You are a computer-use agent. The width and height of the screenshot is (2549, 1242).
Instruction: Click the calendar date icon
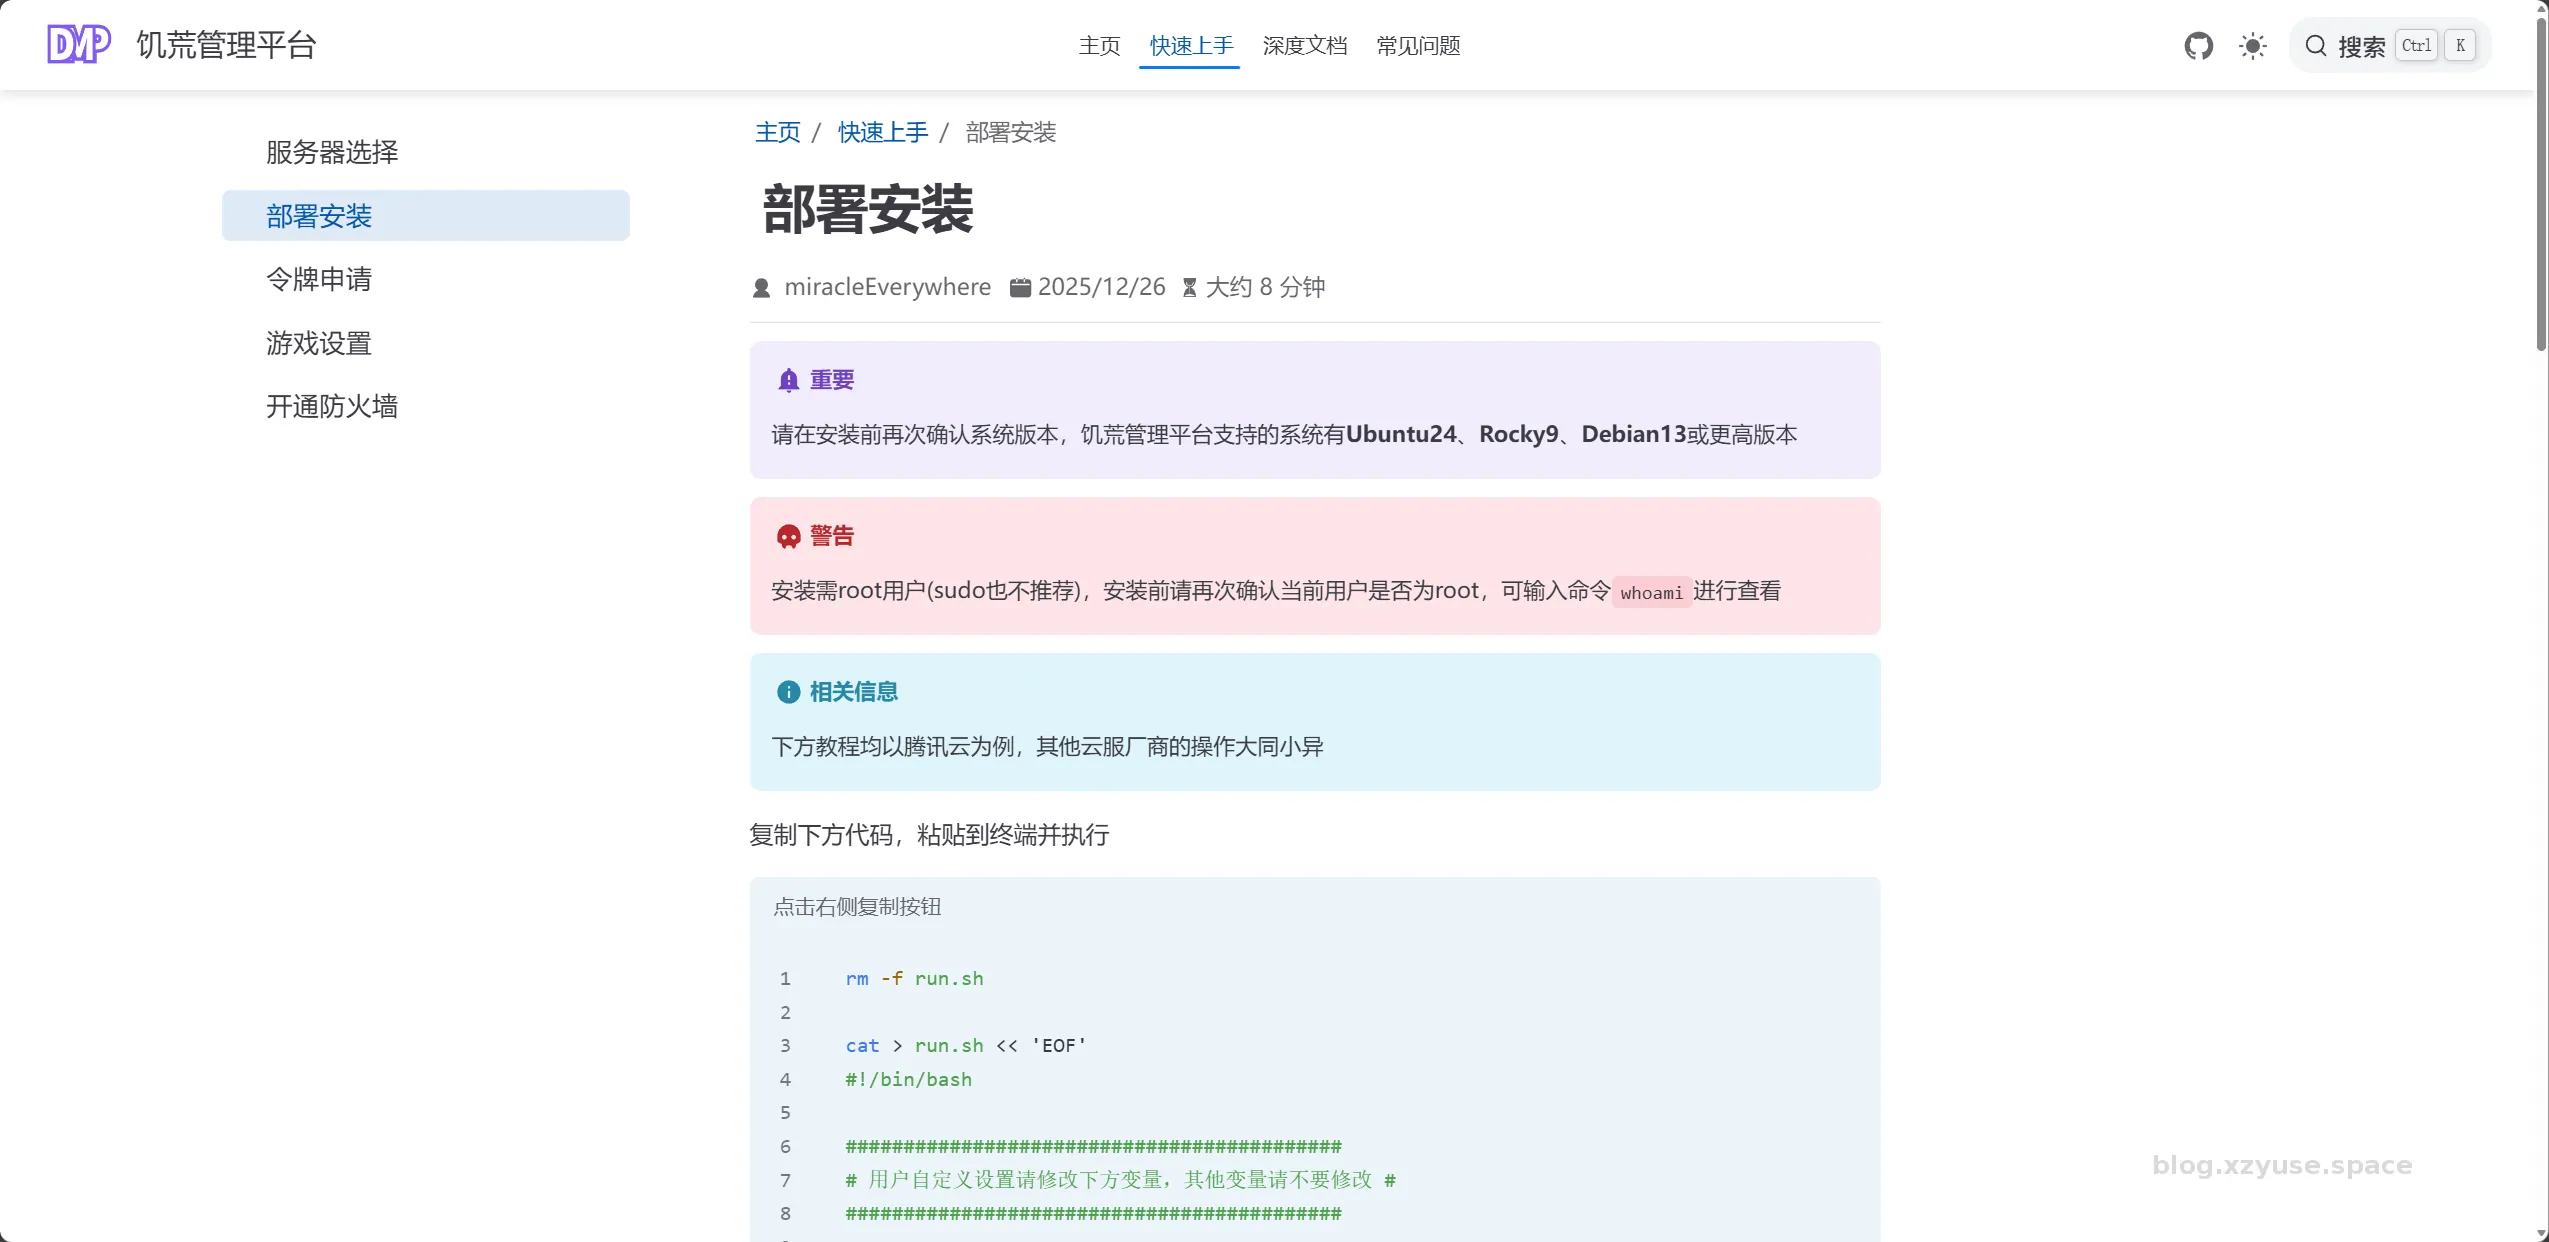[x=1020, y=288]
